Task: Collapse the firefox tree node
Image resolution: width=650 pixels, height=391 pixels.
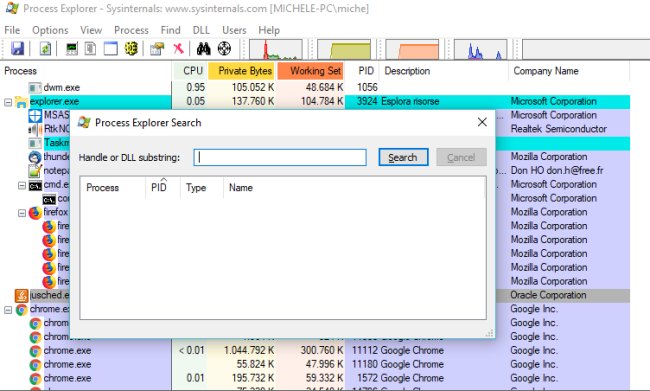Action: click(22, 213)
